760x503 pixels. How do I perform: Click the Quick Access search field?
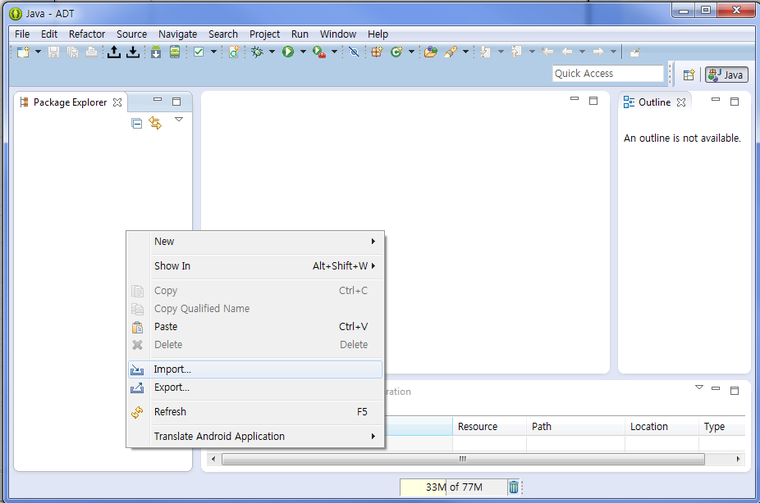tap(608, 74)
